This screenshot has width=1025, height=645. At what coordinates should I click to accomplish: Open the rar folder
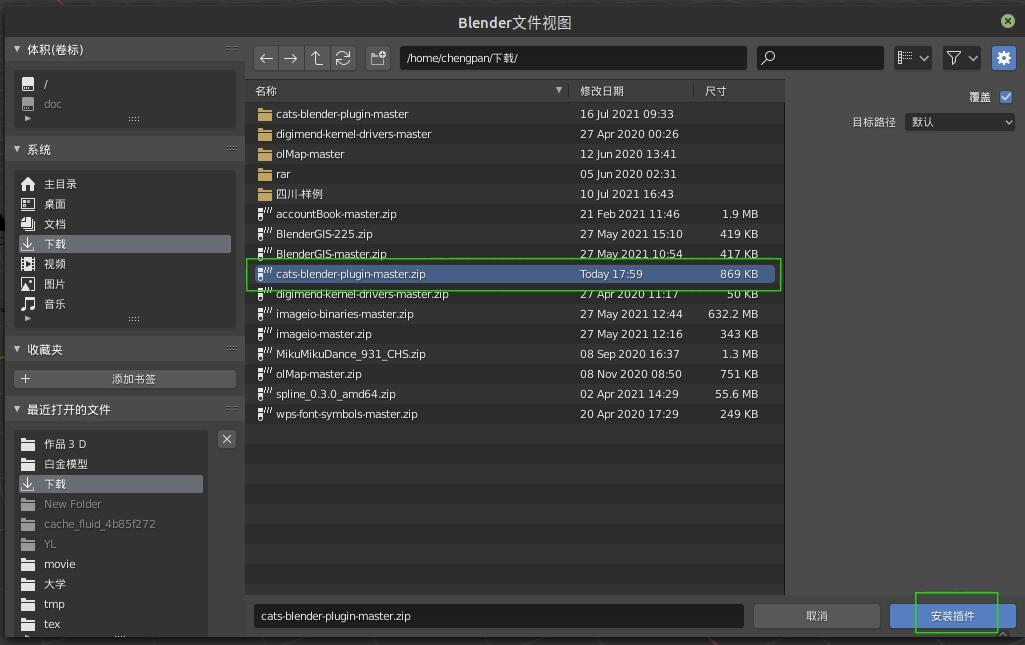click(515, 174)
